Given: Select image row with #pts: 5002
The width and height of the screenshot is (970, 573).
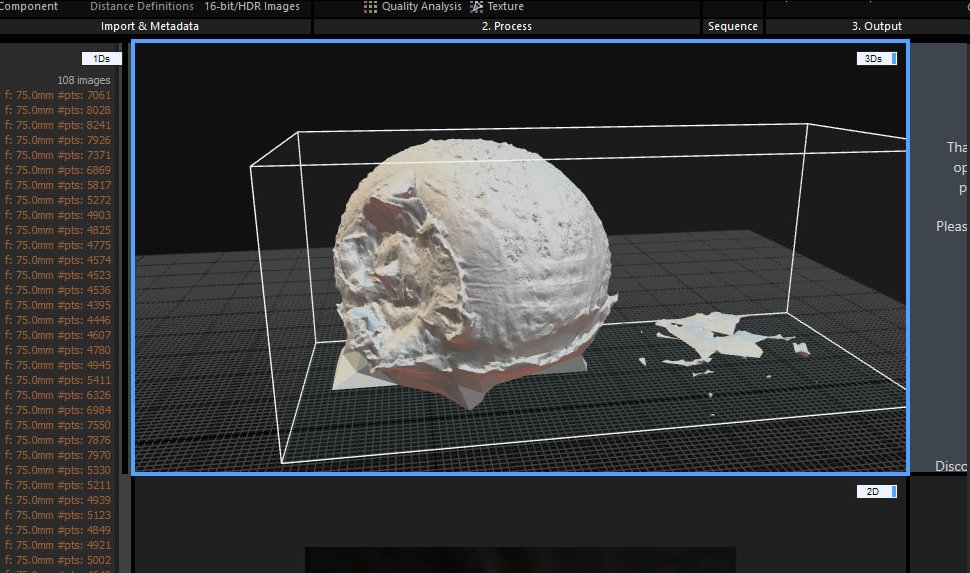Looking at the screenshot, I should click(x=58, y=560).
